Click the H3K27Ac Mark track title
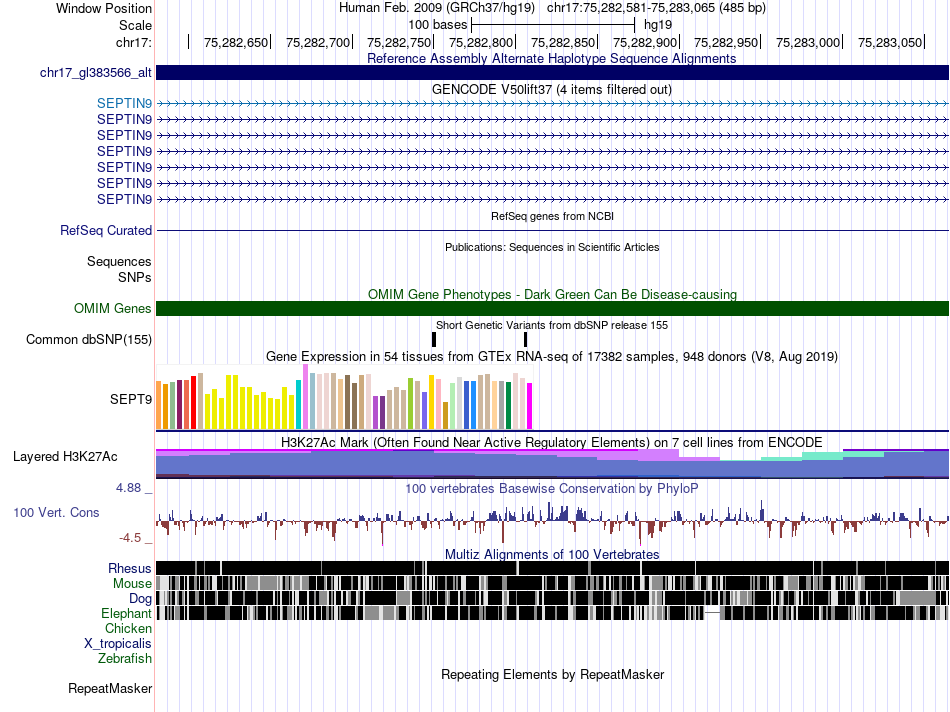The height and width of the screenshot is (712, 950). click(551, 442)
